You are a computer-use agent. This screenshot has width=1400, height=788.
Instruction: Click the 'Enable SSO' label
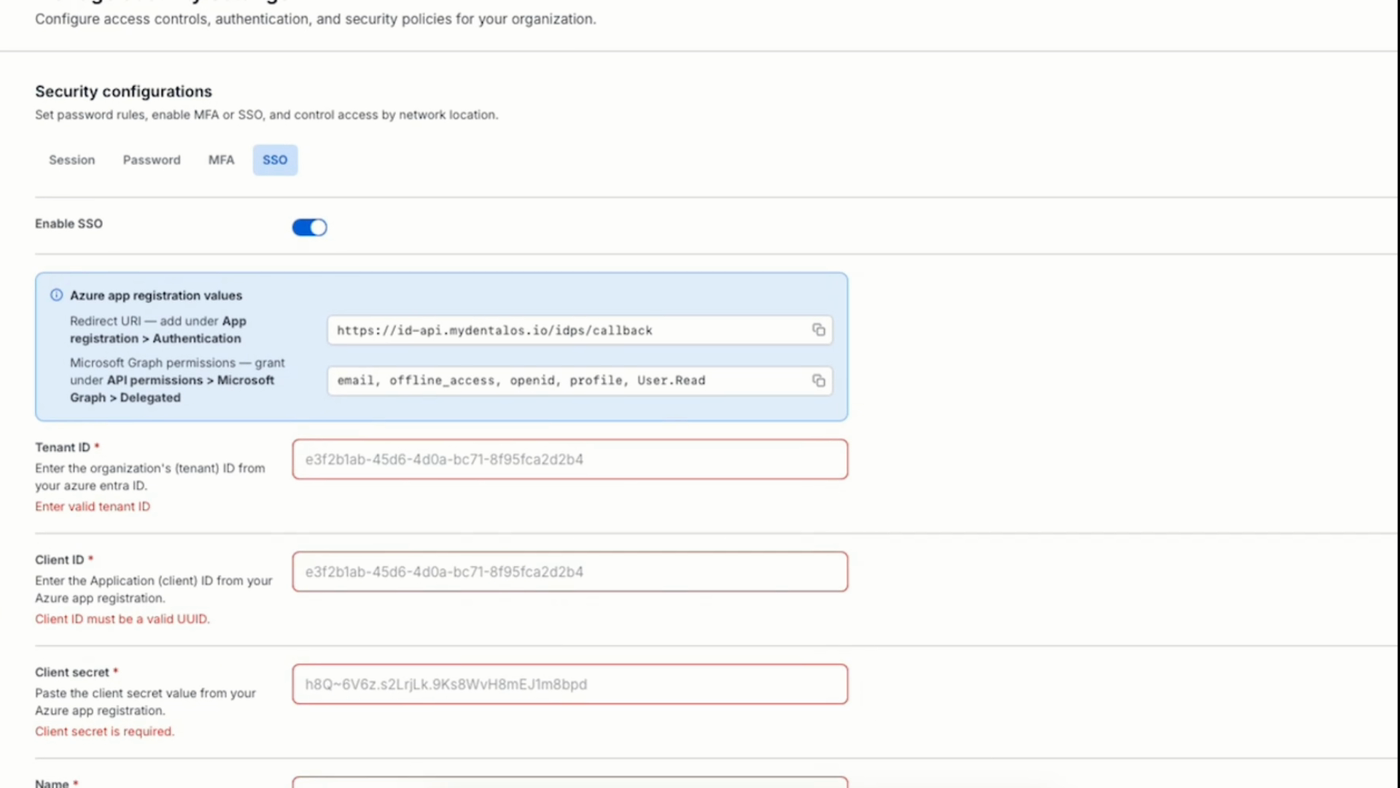[x=69, y=224]
